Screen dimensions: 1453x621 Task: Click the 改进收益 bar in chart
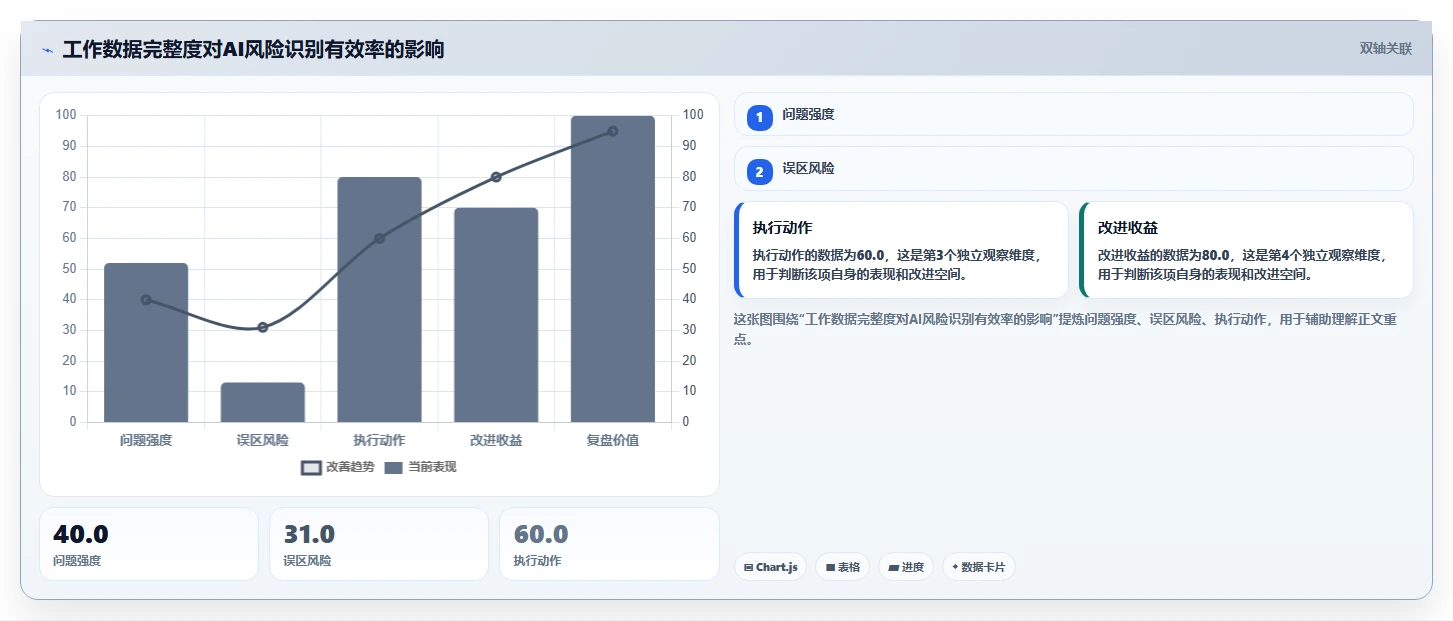pyautogui.click(x=496, y=315)
